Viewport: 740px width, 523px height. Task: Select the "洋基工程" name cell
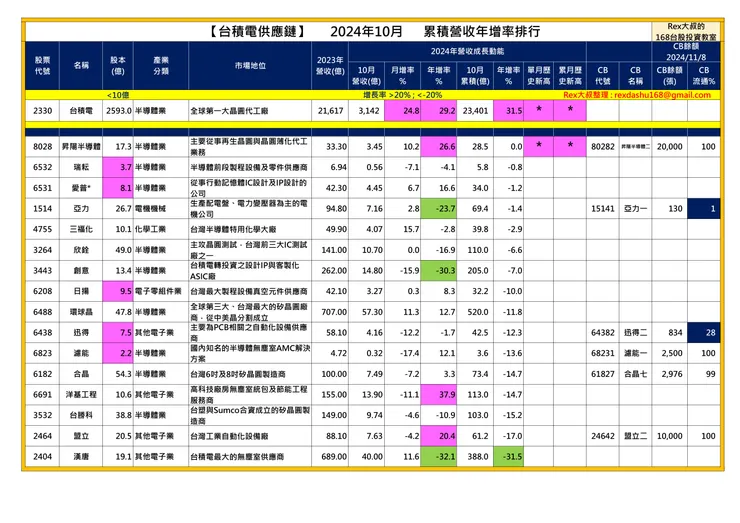point(81,395)
